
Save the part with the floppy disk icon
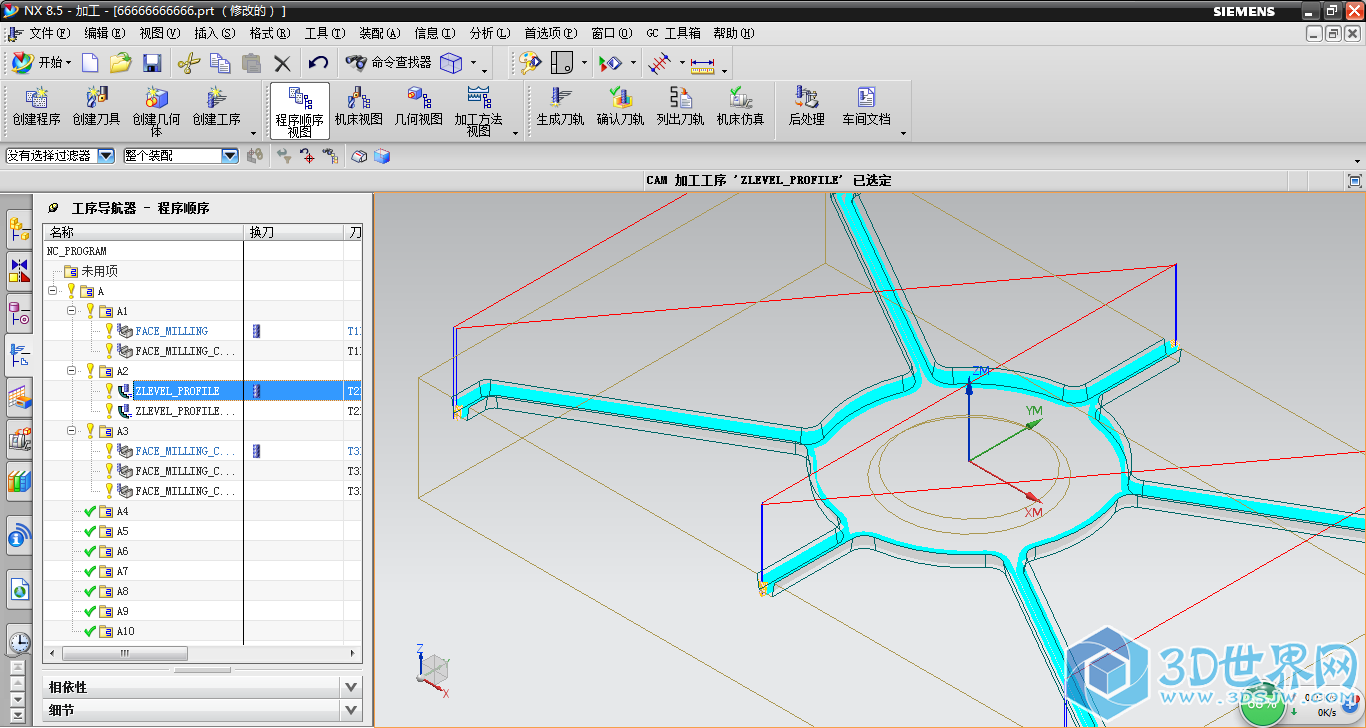[152, 63]
